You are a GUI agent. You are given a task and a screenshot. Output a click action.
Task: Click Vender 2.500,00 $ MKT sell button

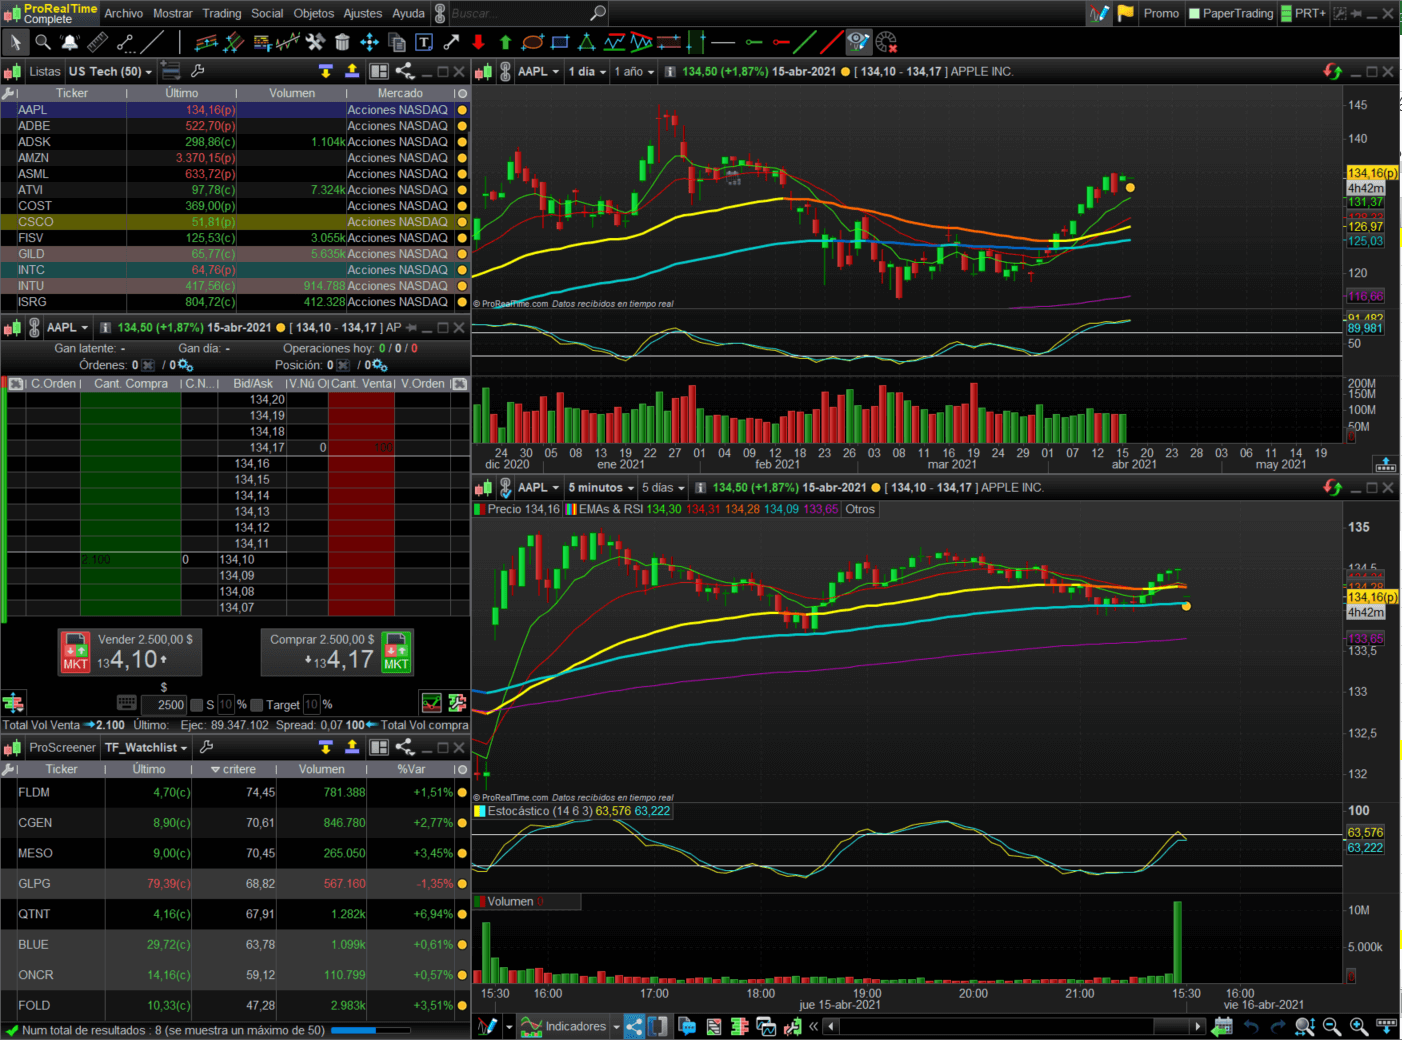pyautogui.click(x=130, y=652)
